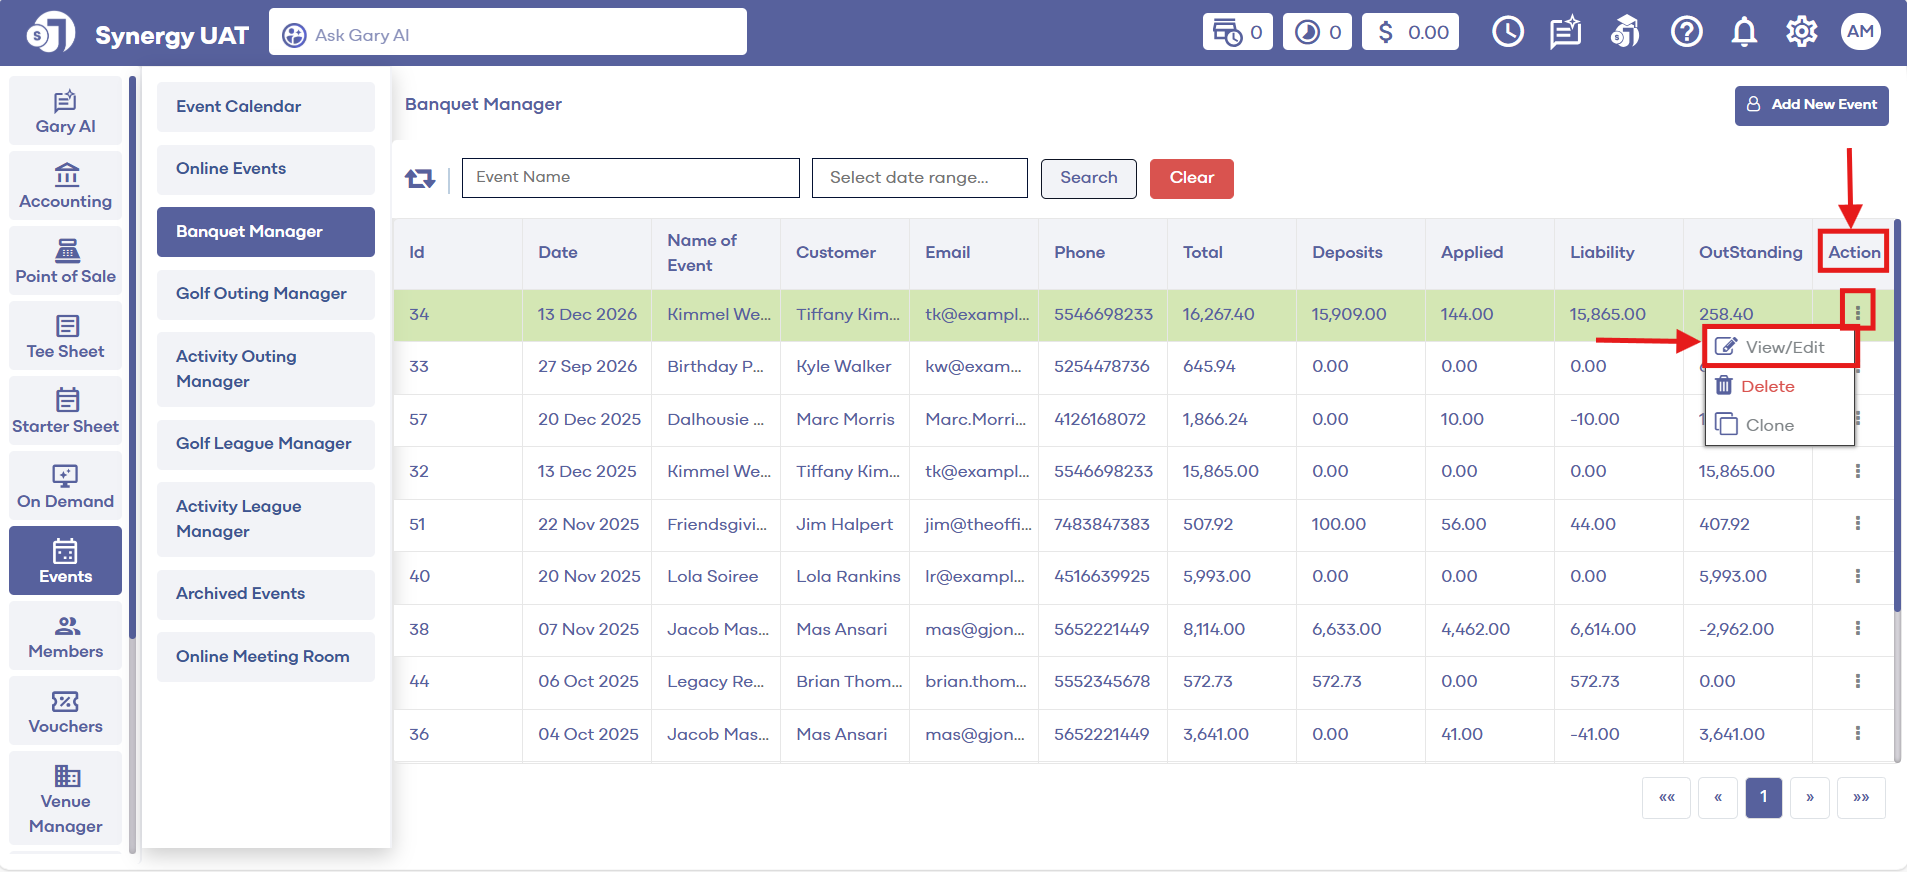The image size is (1907, 872).
Task: Select Delete in the action menu
Action: pyautogui.click(x=1766, y=386)
